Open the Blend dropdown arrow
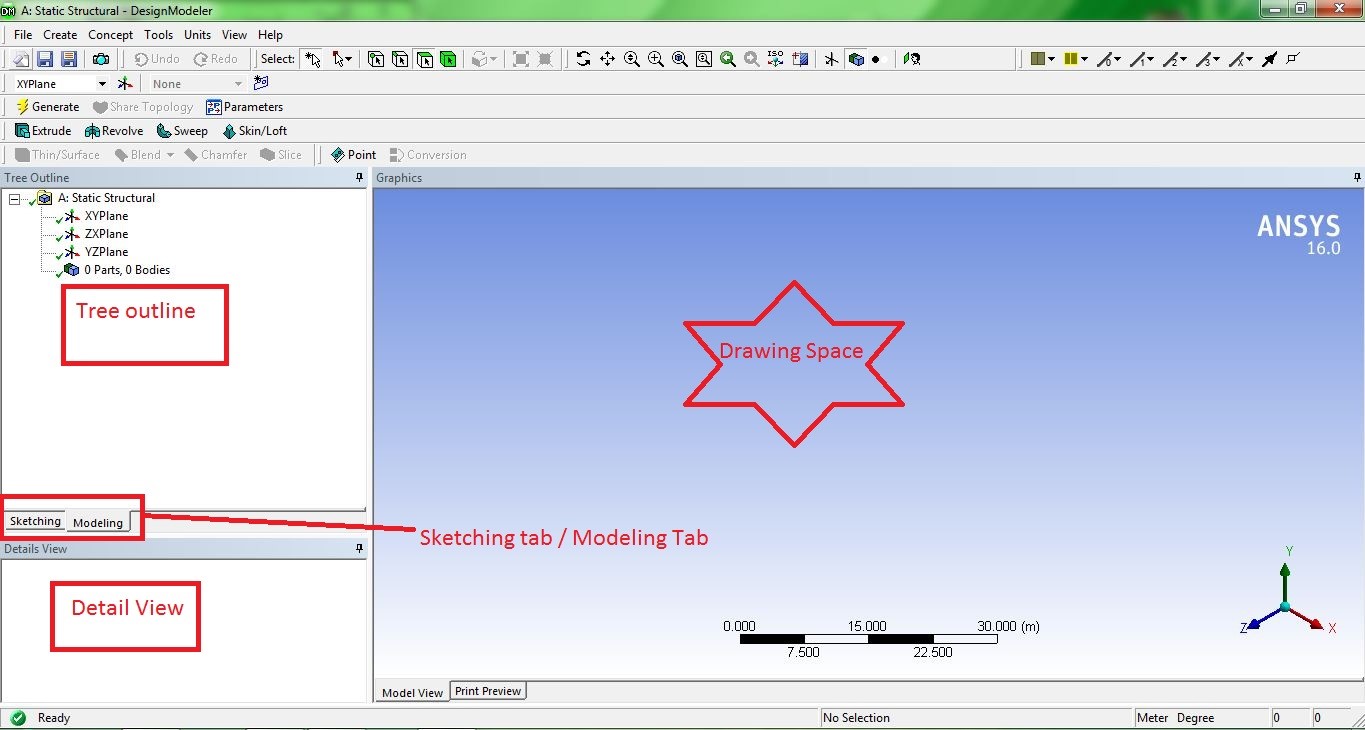 (170, 154)
